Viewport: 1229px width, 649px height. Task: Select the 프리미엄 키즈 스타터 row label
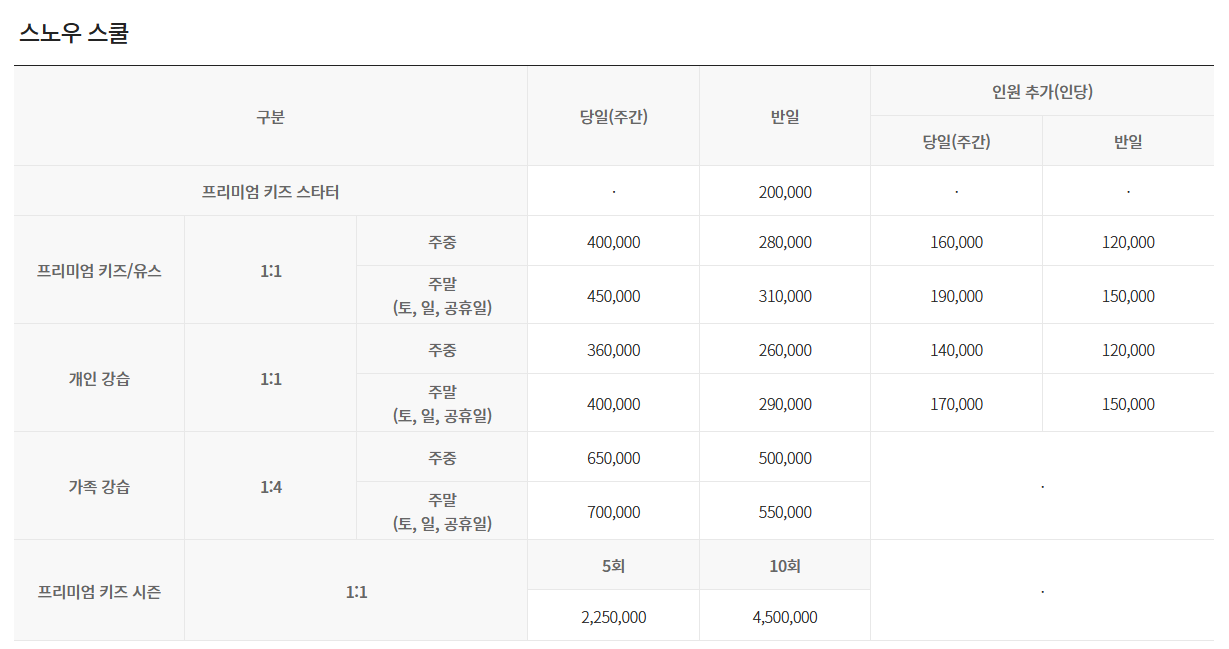[271, 190]
